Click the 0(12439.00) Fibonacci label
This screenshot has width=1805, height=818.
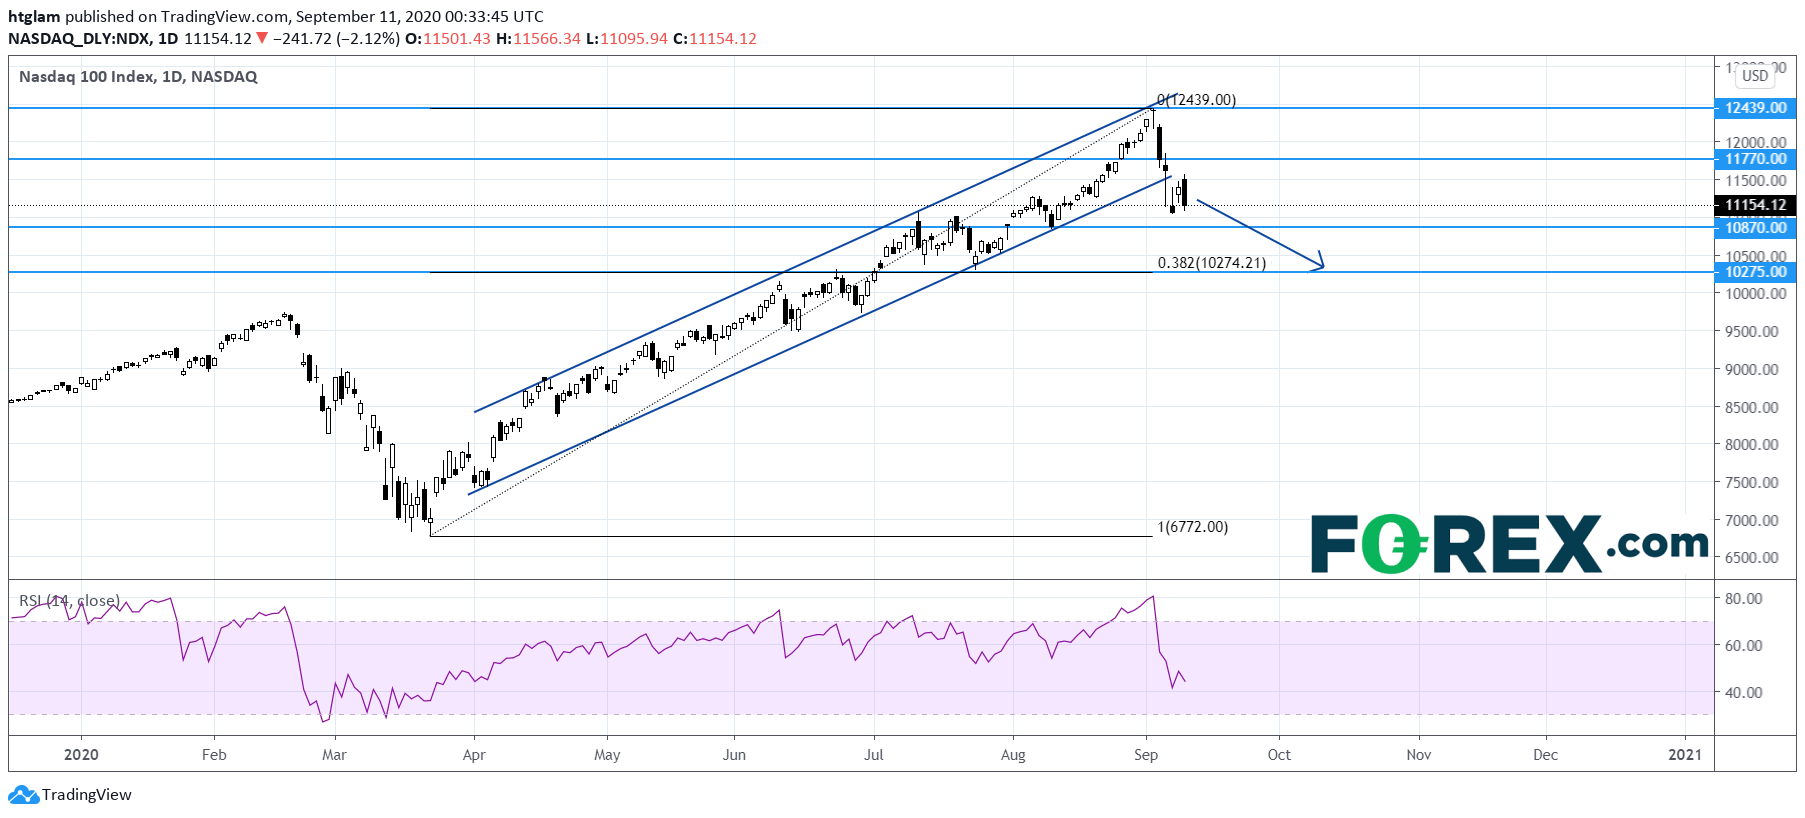pos(1196,100)
